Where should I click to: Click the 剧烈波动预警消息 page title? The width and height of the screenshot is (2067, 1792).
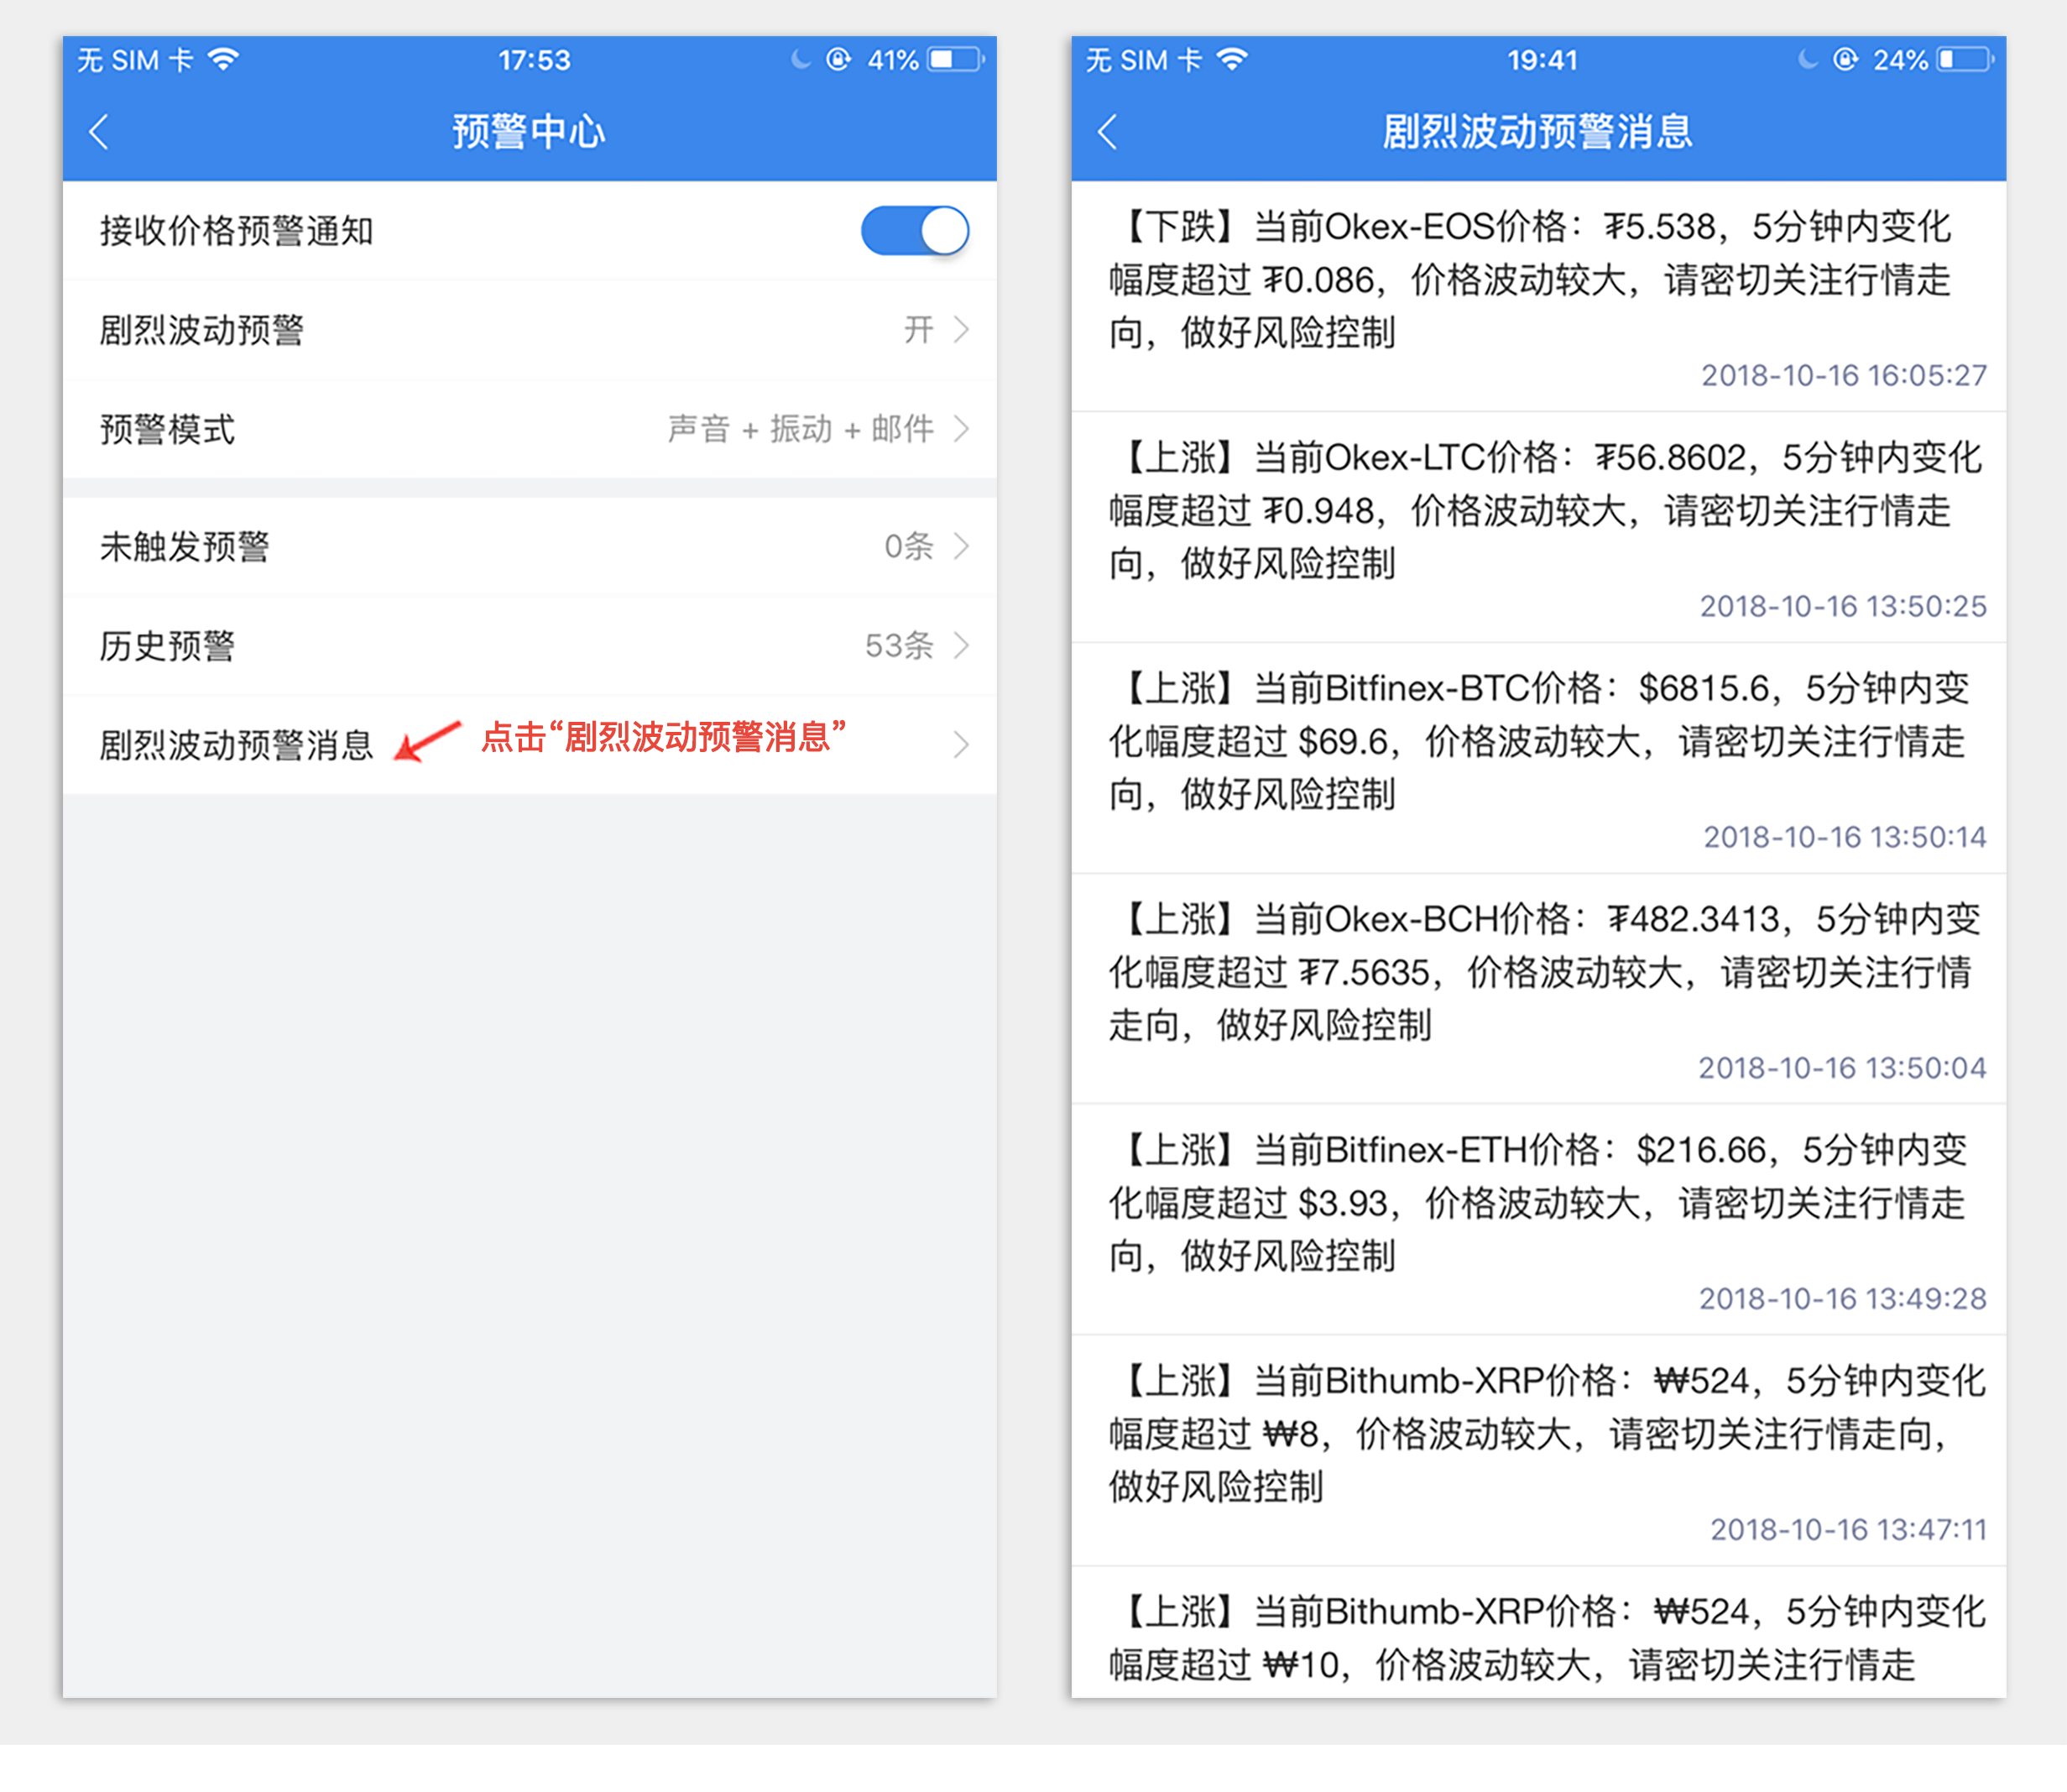coord(1538,132)
